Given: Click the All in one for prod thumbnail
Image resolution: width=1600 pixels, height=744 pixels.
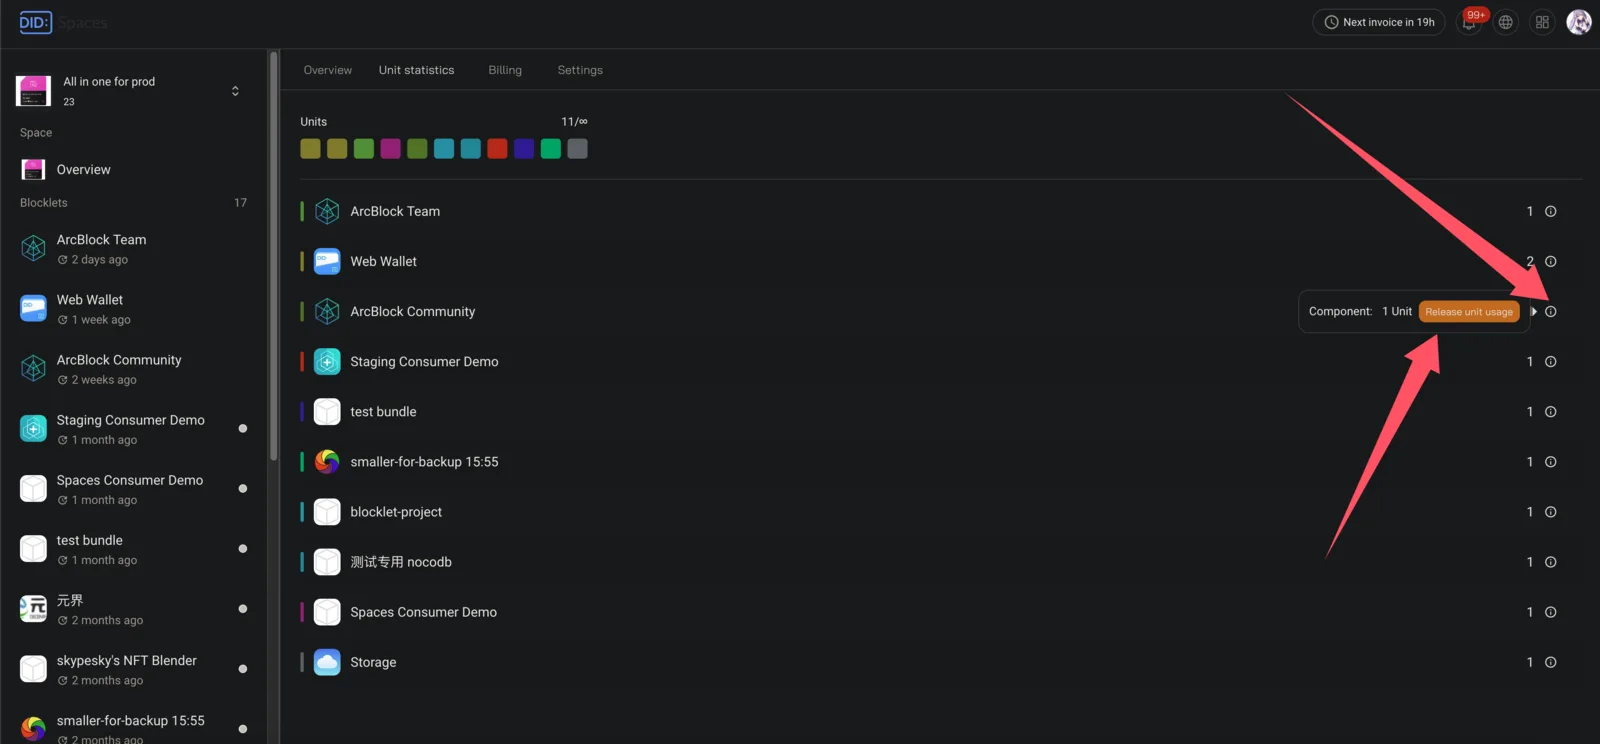Looking at the screenshot, I should tap(33, 91).
